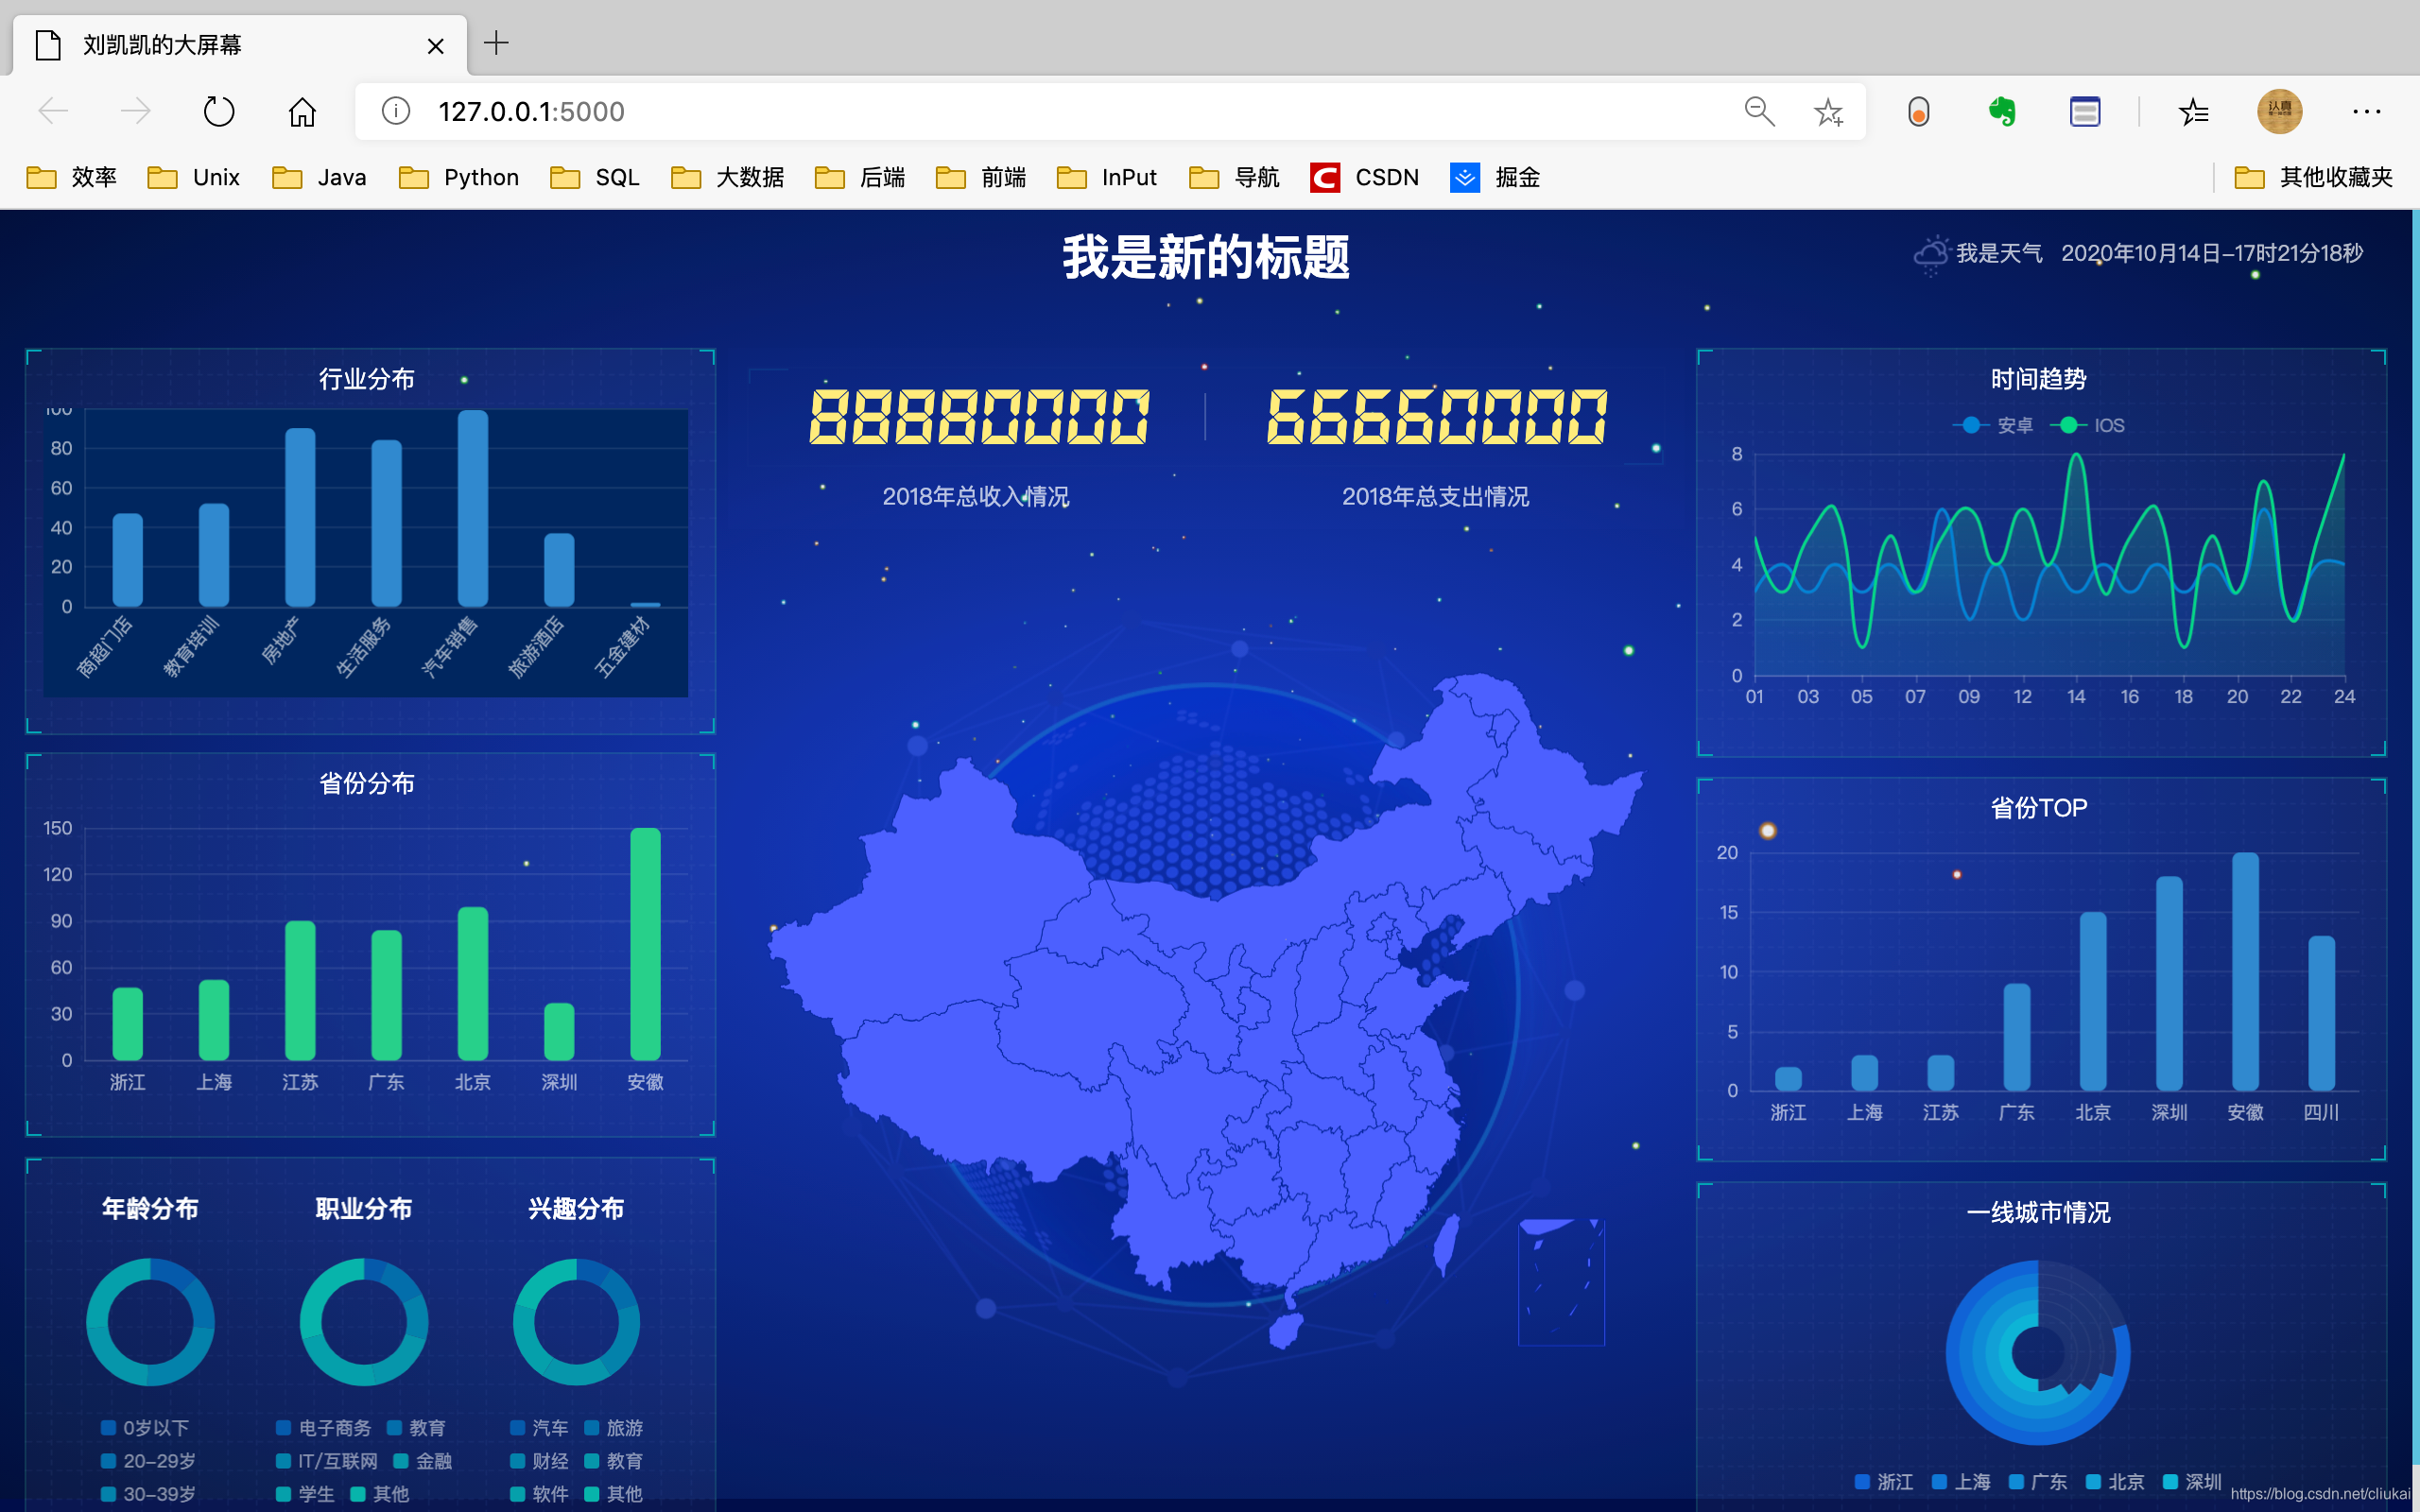Click the 66660000 expenditure number

tap(1437, 417)
